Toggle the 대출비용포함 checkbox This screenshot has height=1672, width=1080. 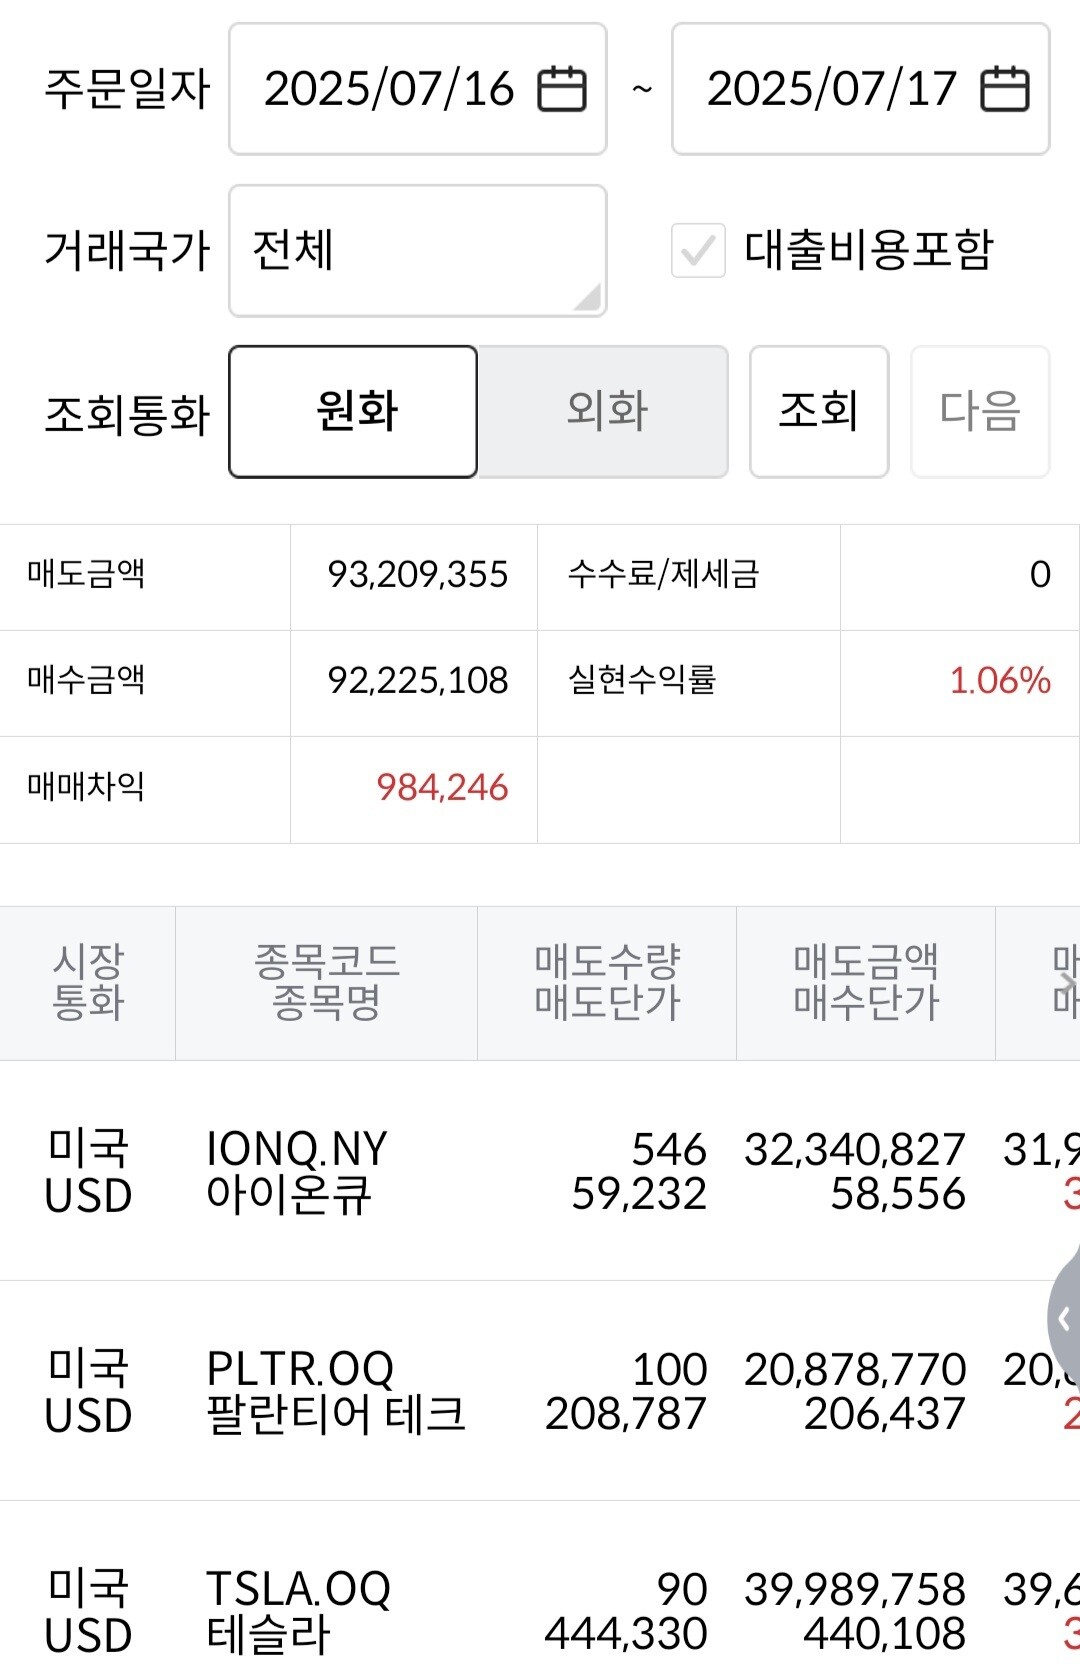click(x=698, y=250)
